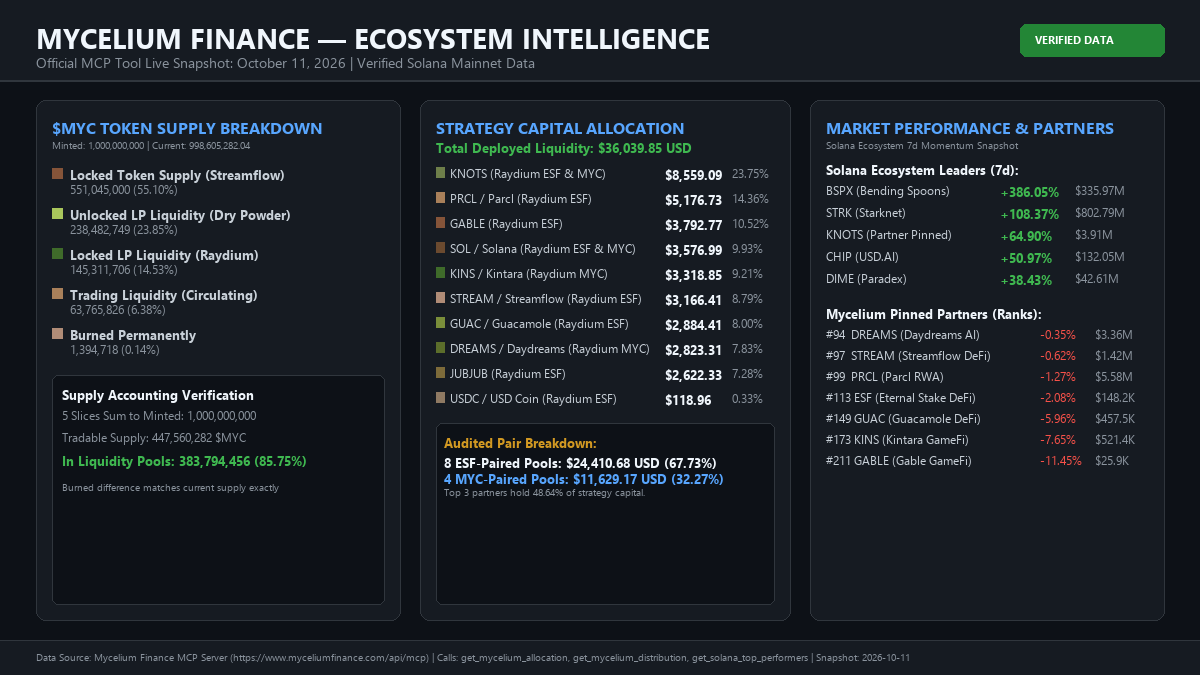Viewport: 1200px width, 675px height.
Task: Click the GUAC / Guacamole color swatch
Action: [441, 323]
